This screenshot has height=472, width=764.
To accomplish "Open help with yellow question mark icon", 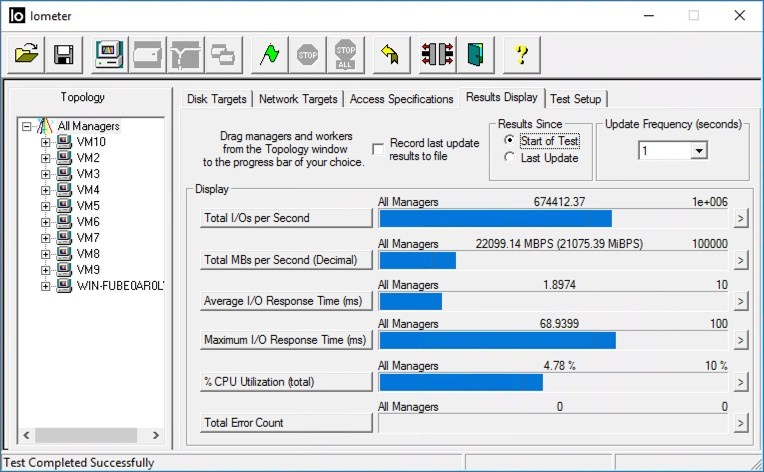I will (521, 55).
